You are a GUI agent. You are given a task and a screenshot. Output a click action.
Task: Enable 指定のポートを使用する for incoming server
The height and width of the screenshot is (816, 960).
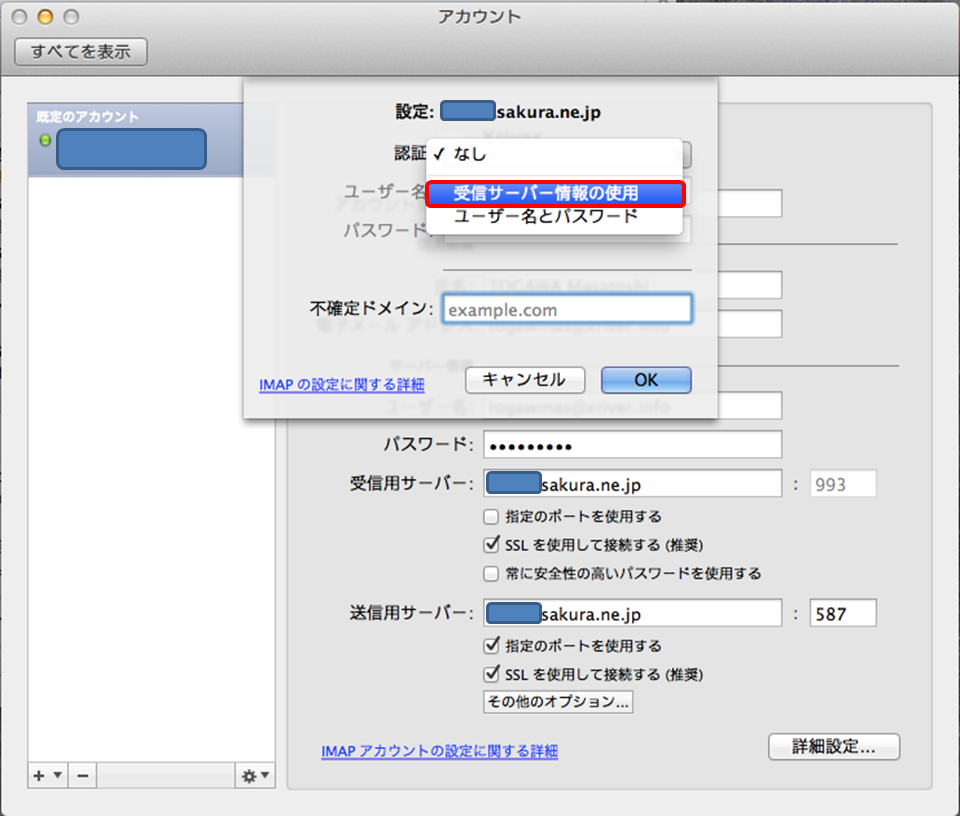[x=491, y=517]
